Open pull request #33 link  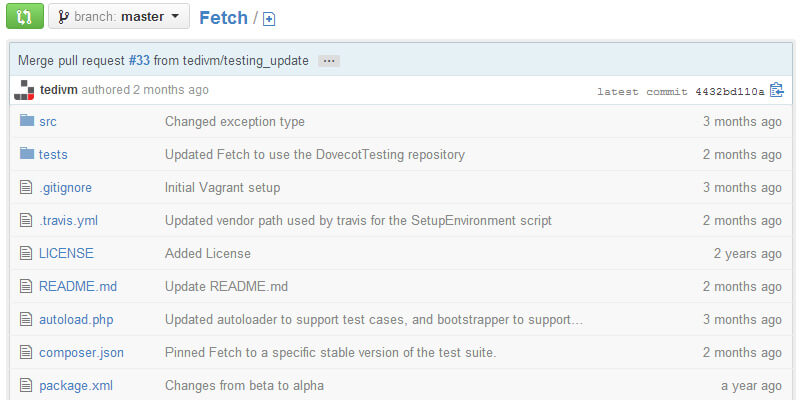click(x=139, y=60)
